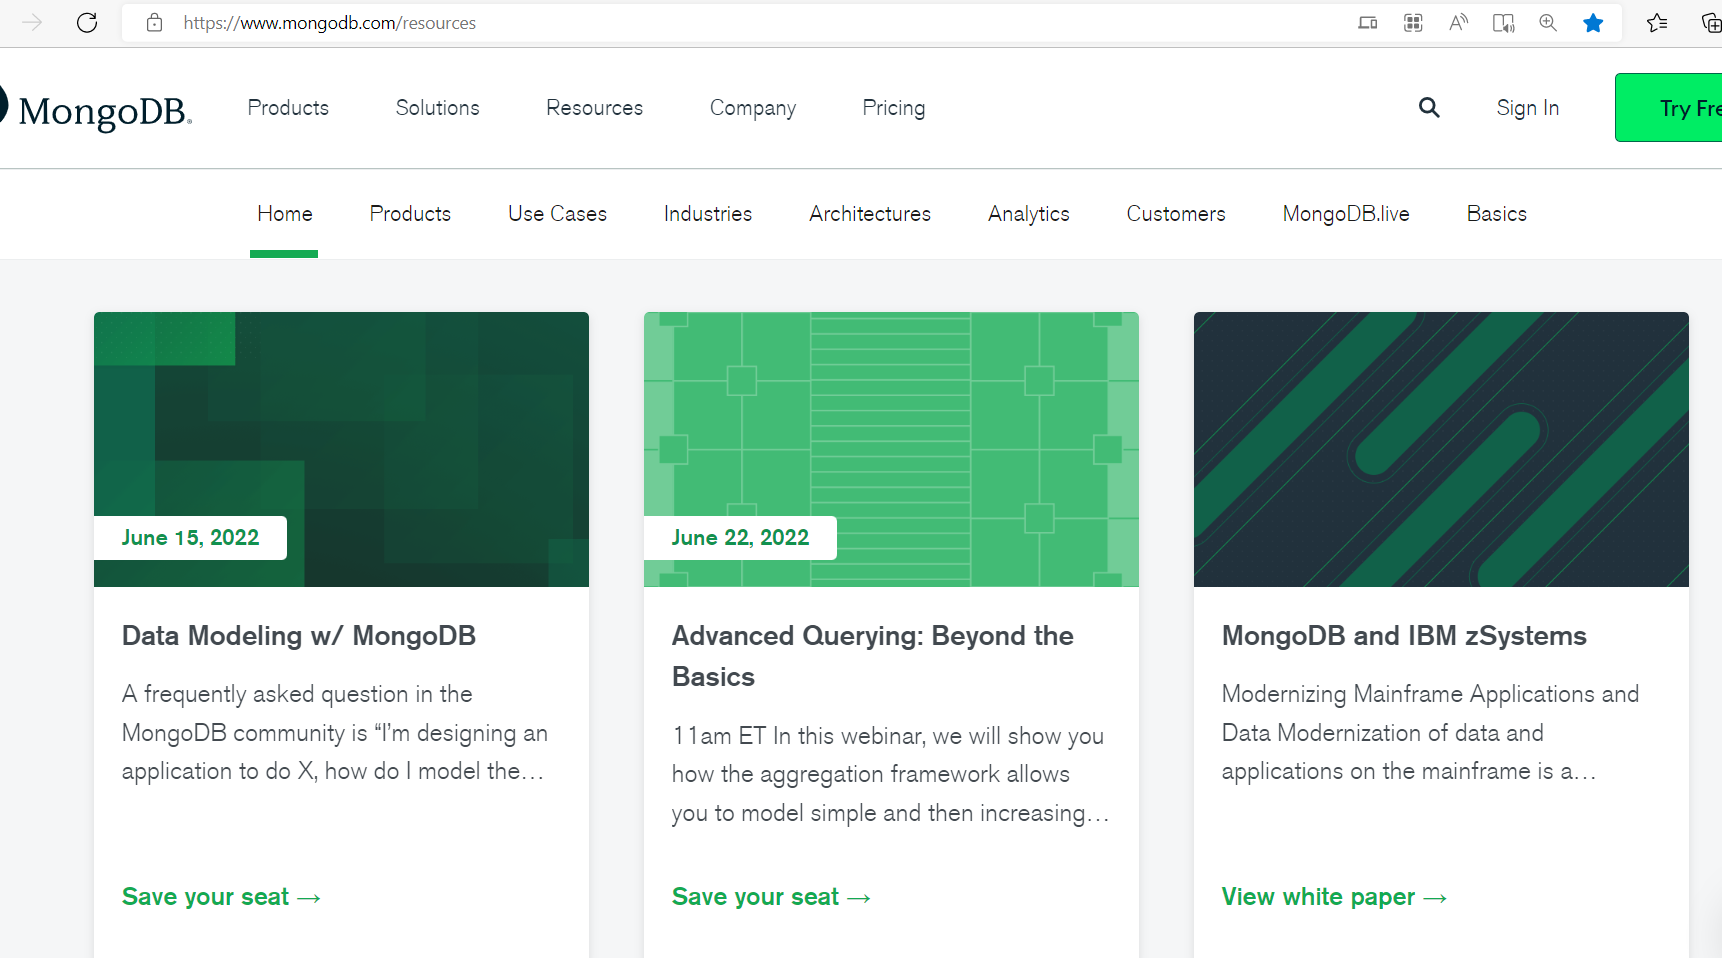
Task: Click the IBM zSystems card image
Action: 1441,449
